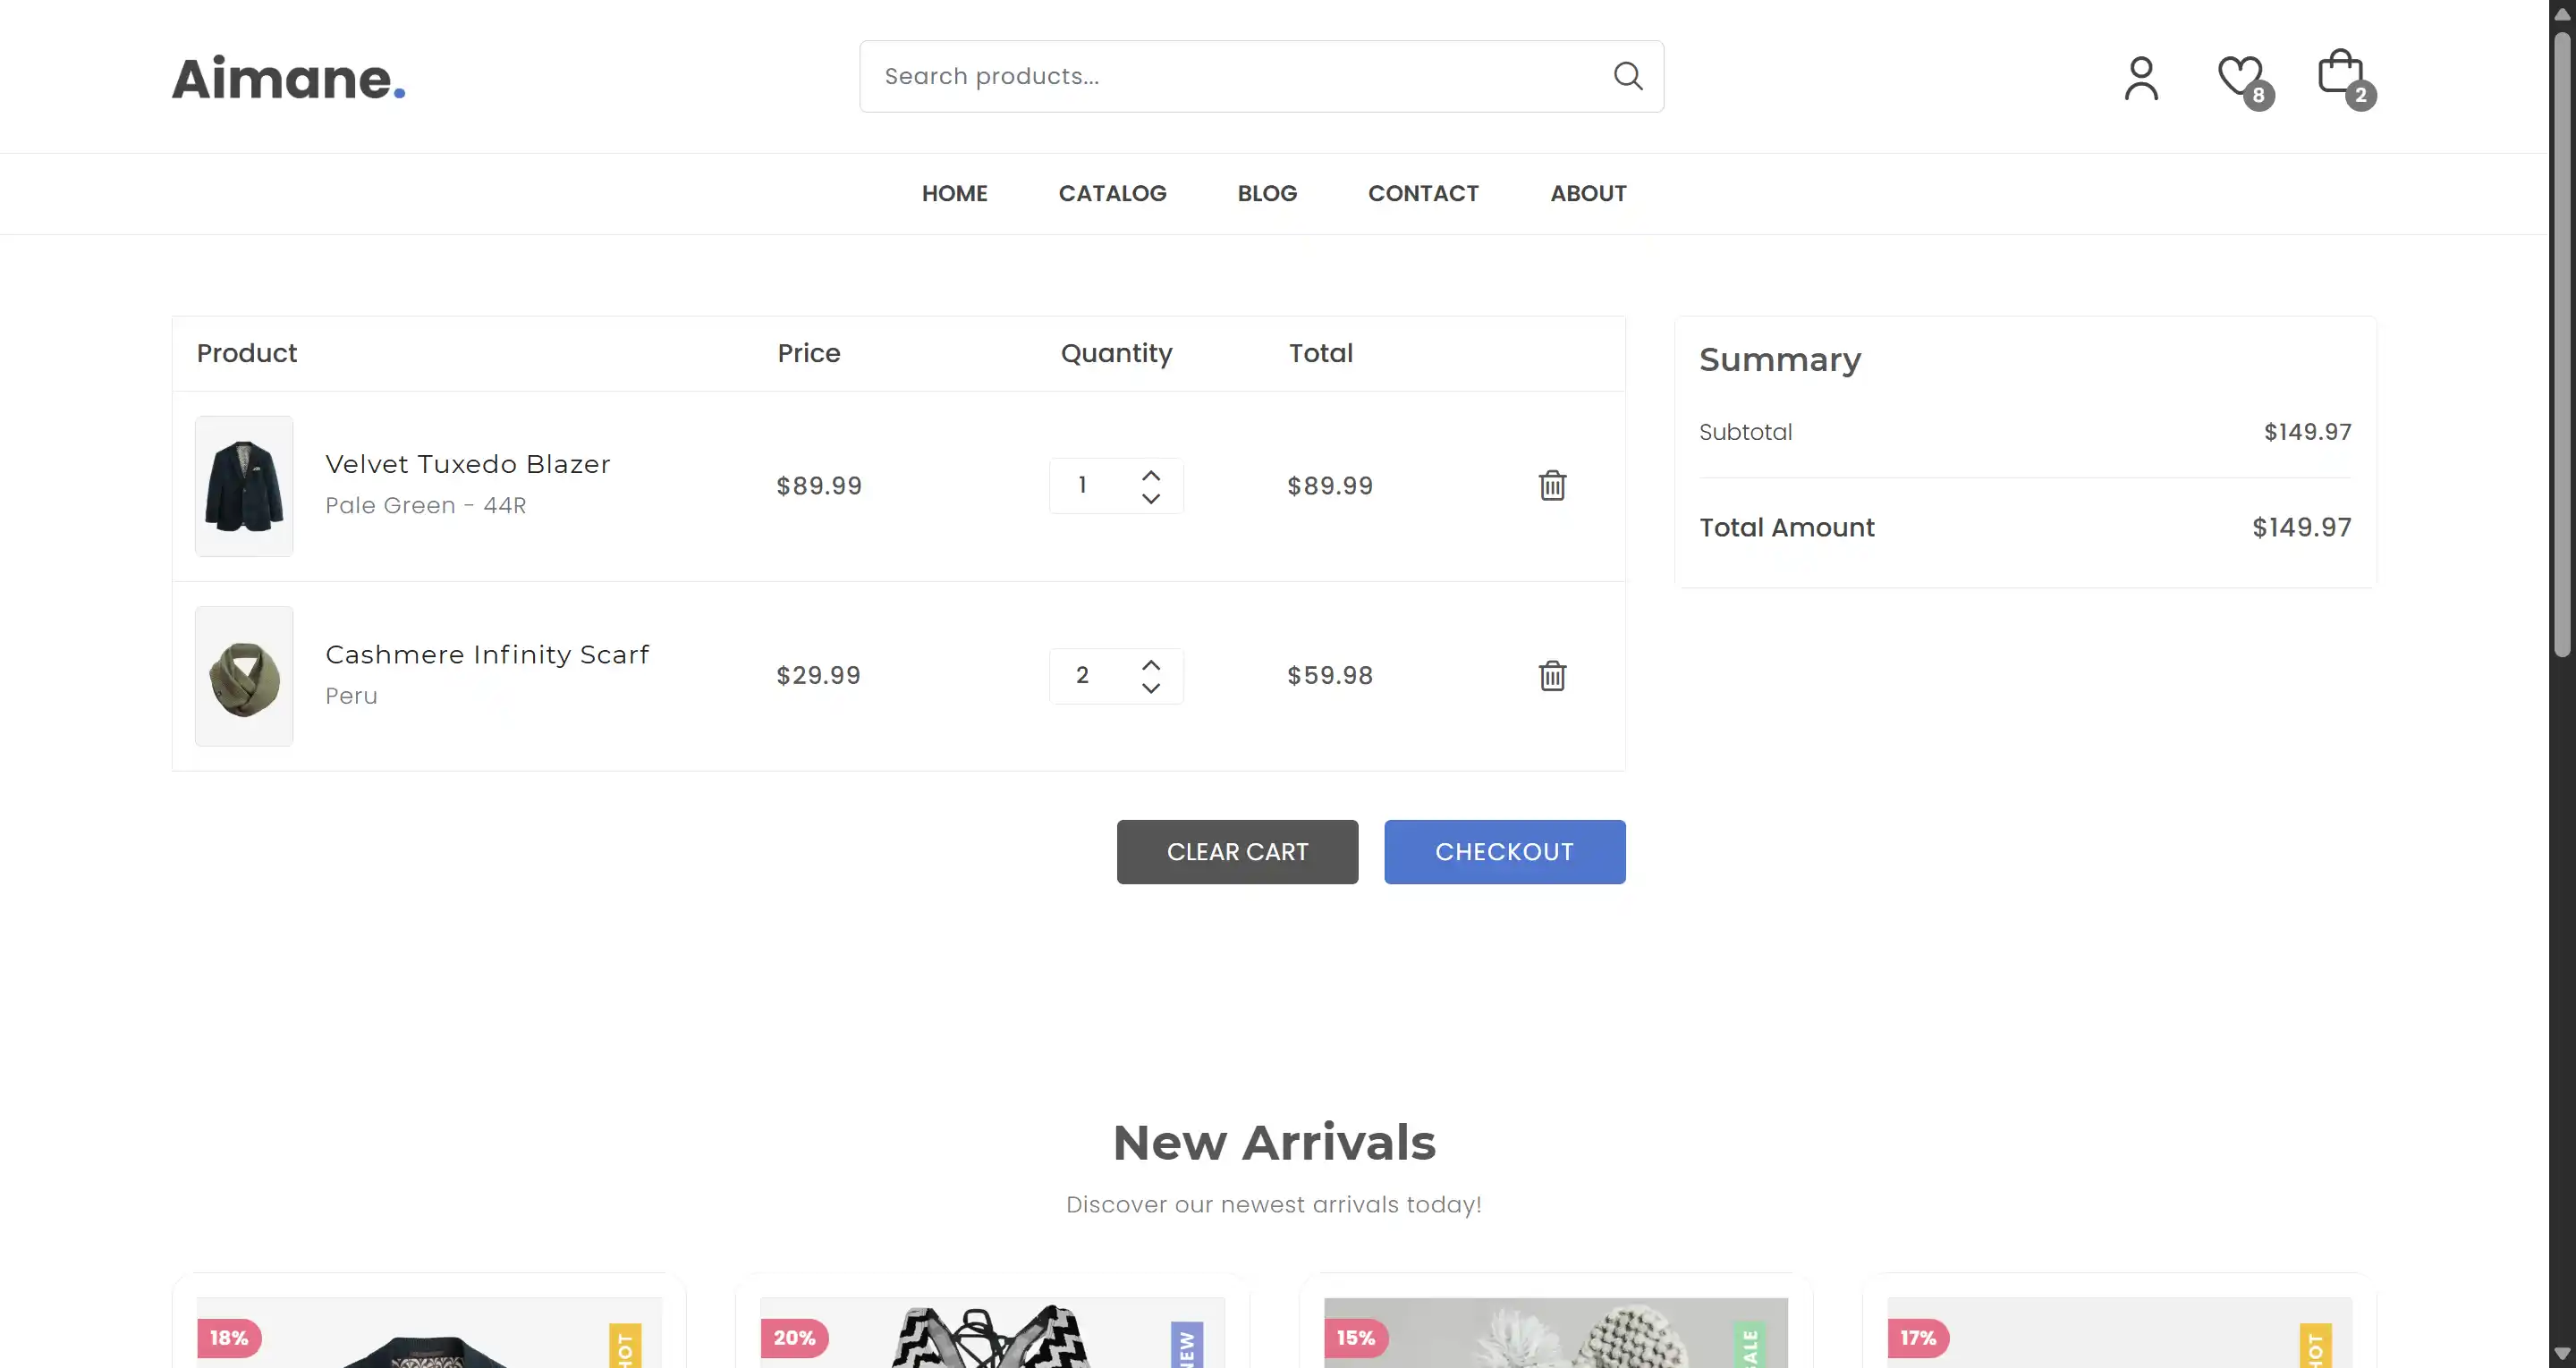Navigate to the Contact page
The width and height of the screenshot is (2576, 1368).
point(1423,193)
